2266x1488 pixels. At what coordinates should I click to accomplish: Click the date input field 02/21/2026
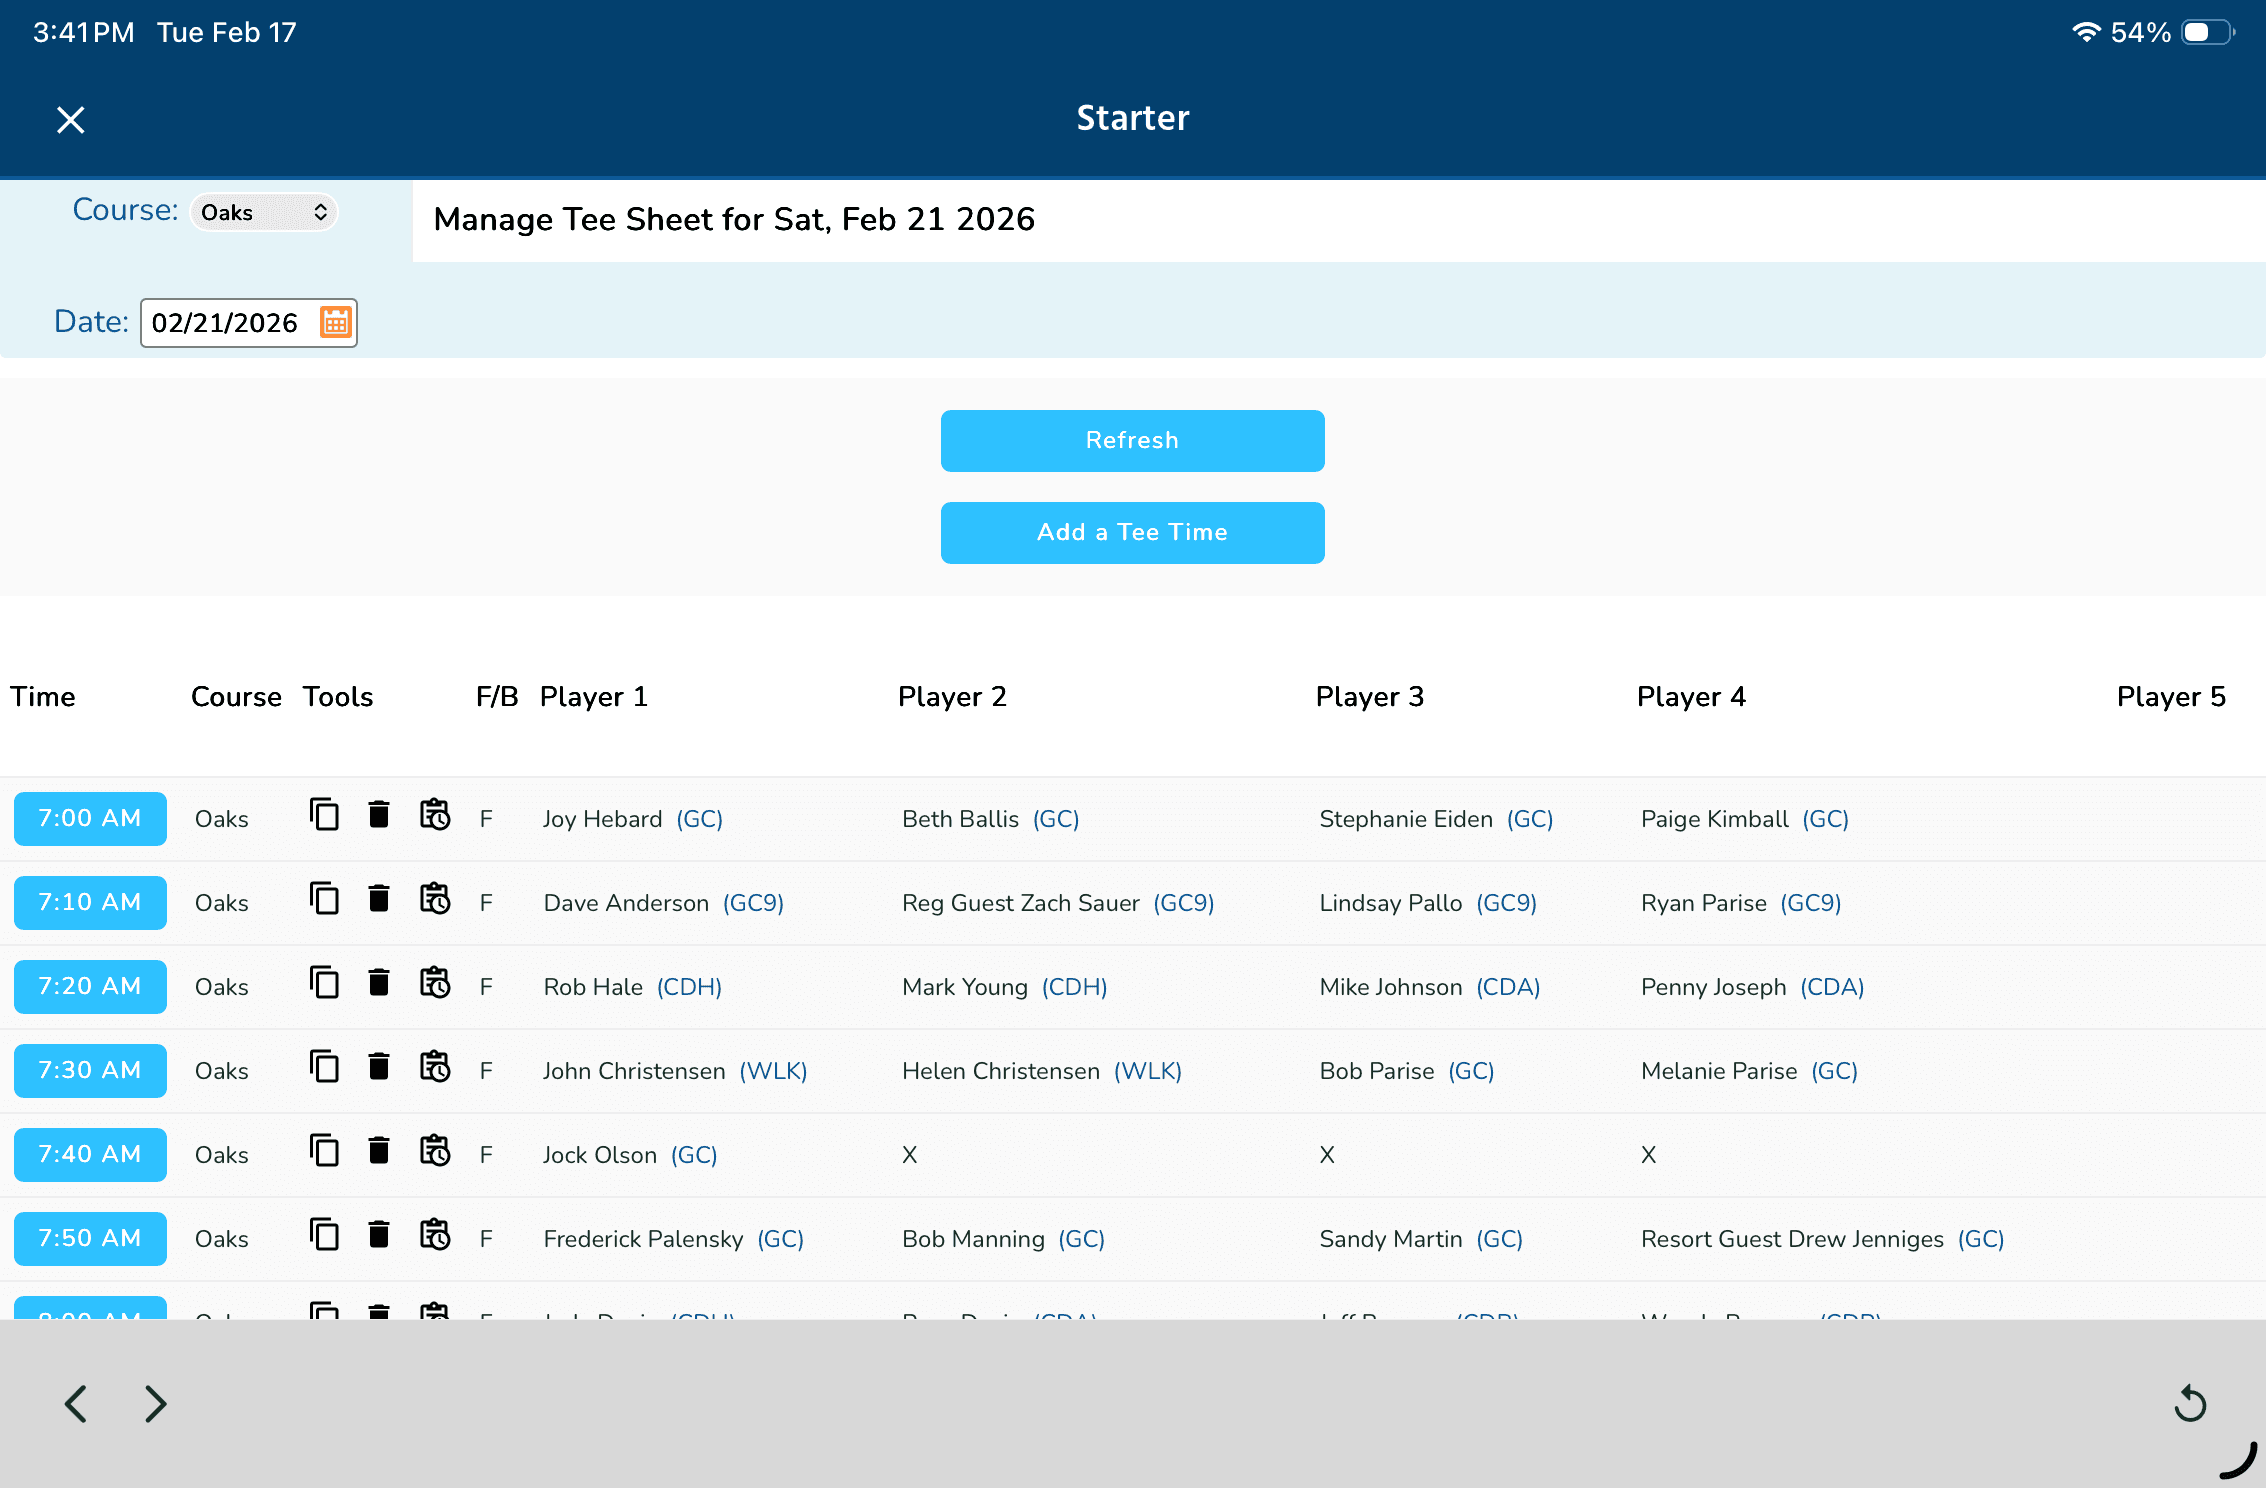(226, 323)
